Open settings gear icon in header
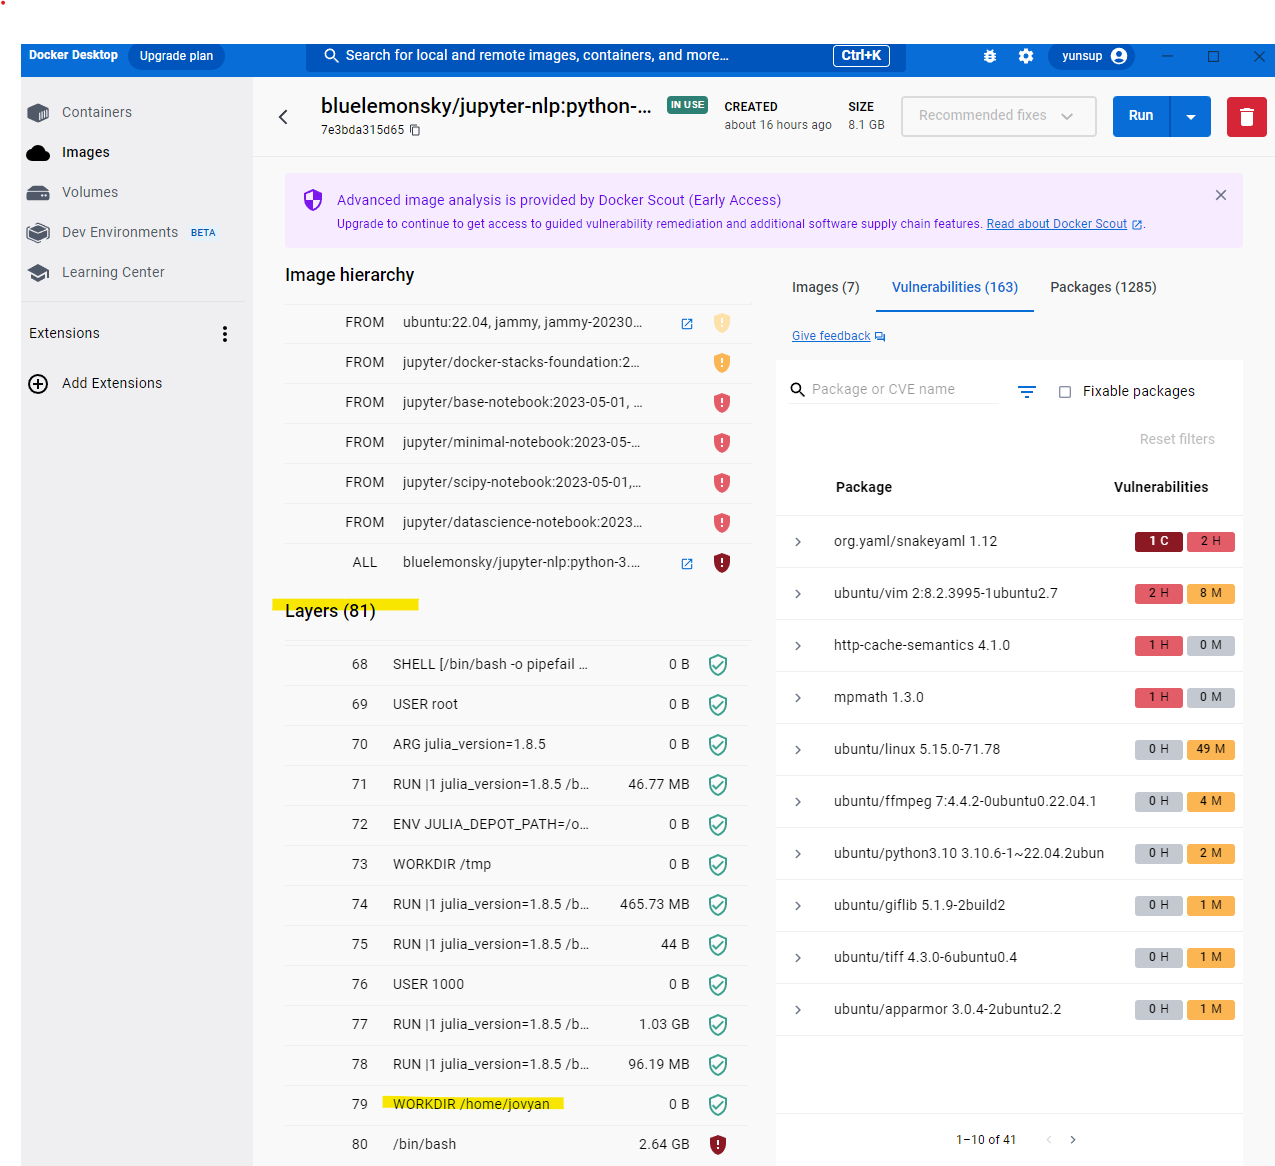Screen dimensions: 1275x1166 point(1026,56)
